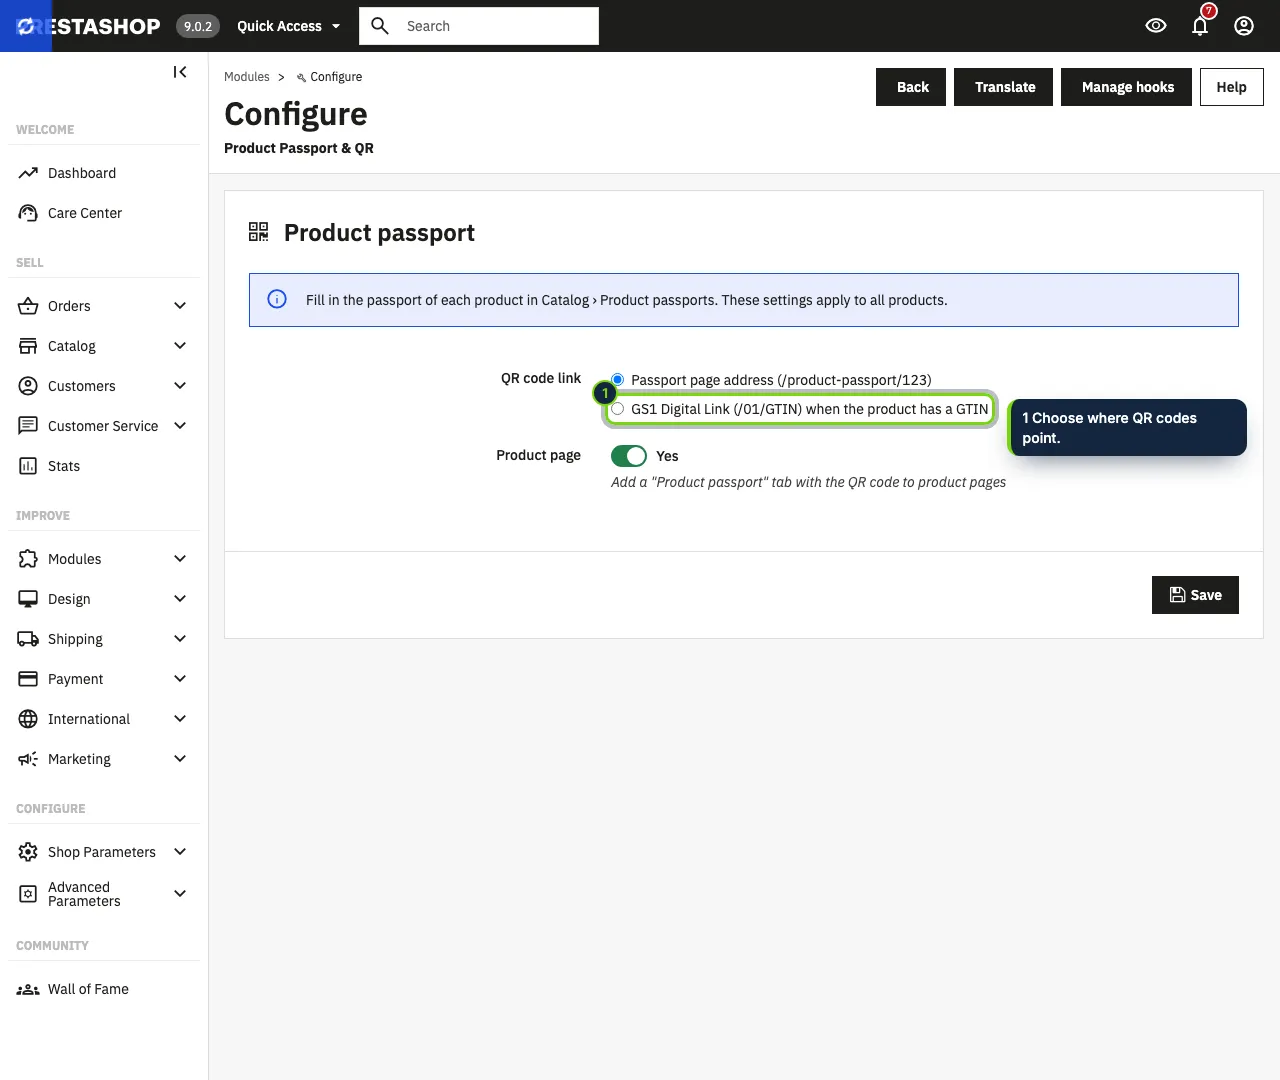Collapse the sidebar menu icon
Image resolution: width=1280 pixels, height=1080 pixels.
180,72
